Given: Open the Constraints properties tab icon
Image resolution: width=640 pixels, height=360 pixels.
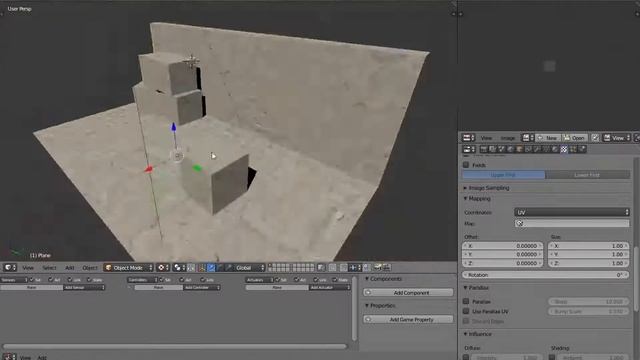Looking at the screenshot, I should point(528,149).
